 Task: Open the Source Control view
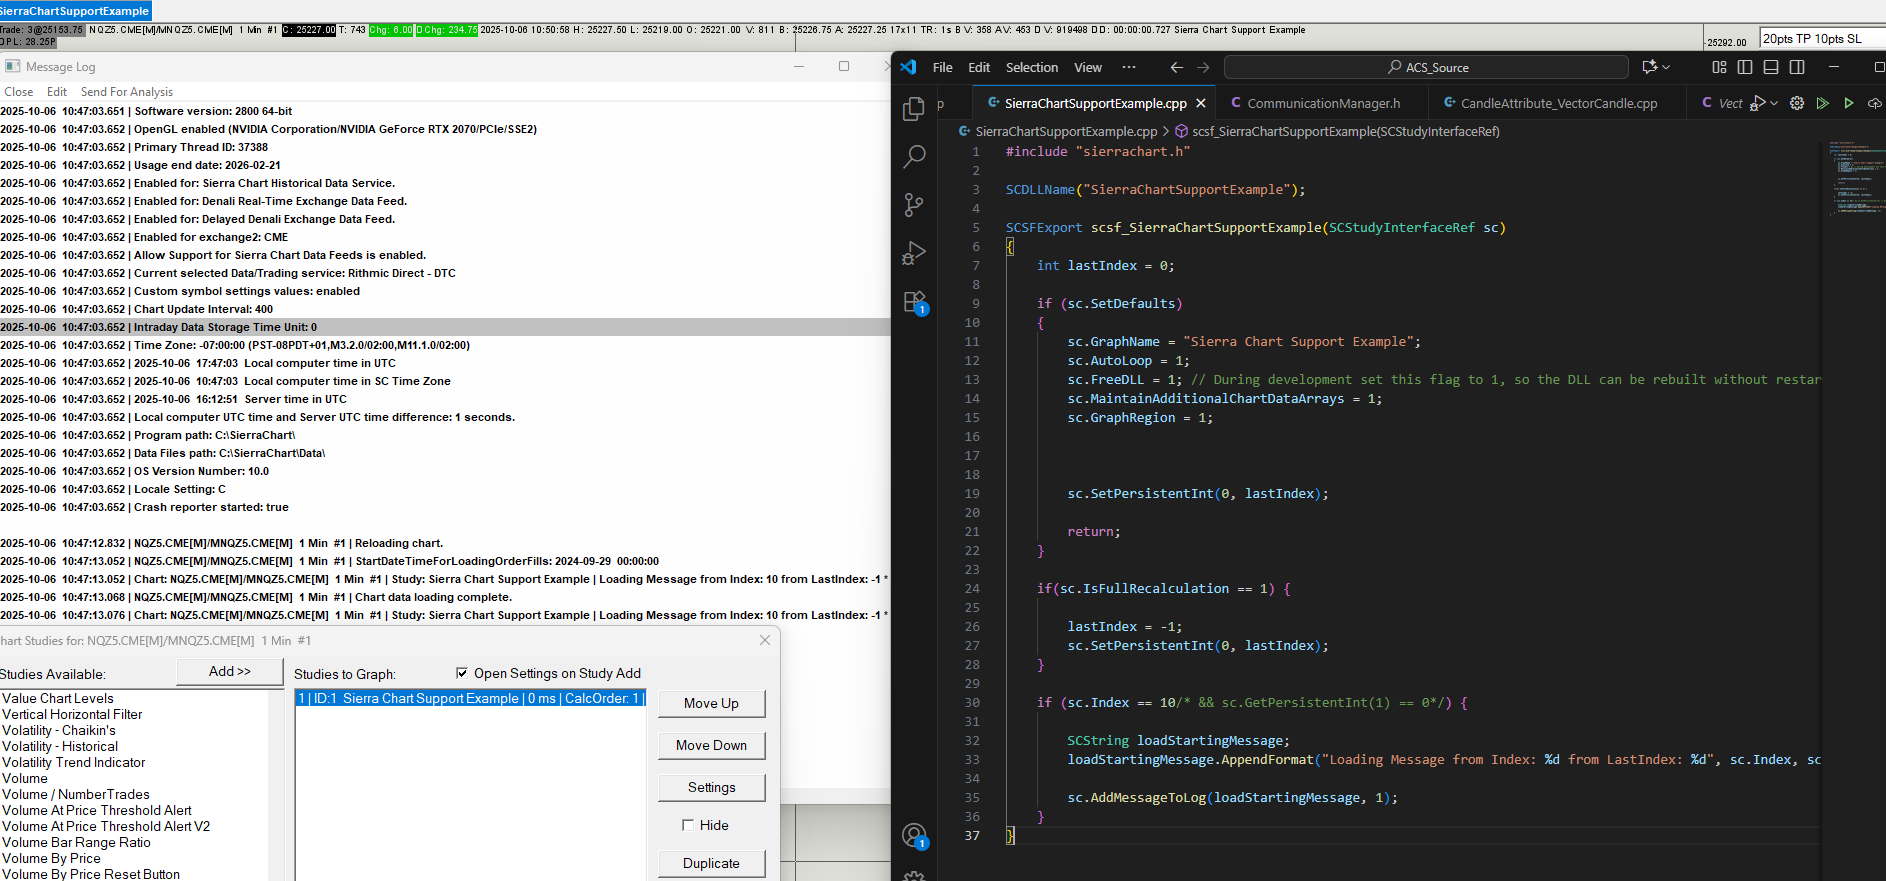[x=913, y=205]
